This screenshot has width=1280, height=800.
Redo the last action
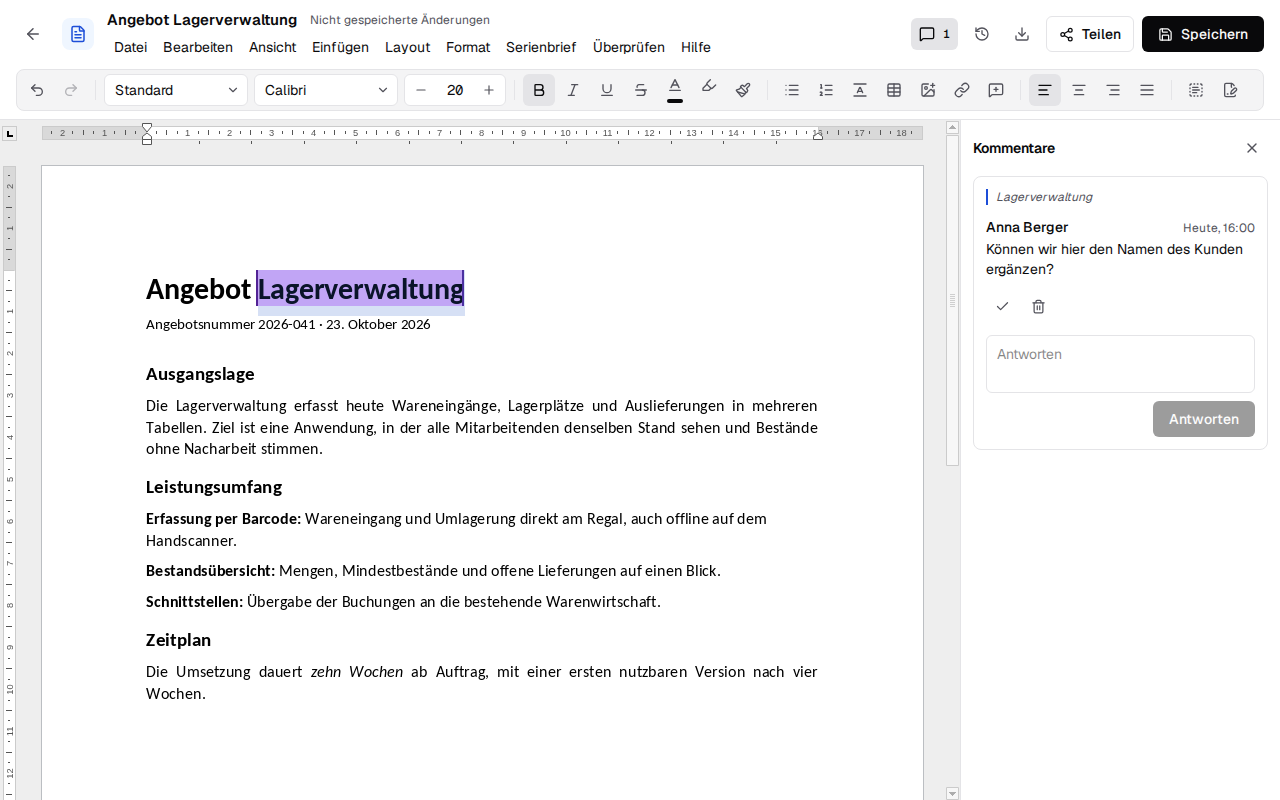click(71, 90)
